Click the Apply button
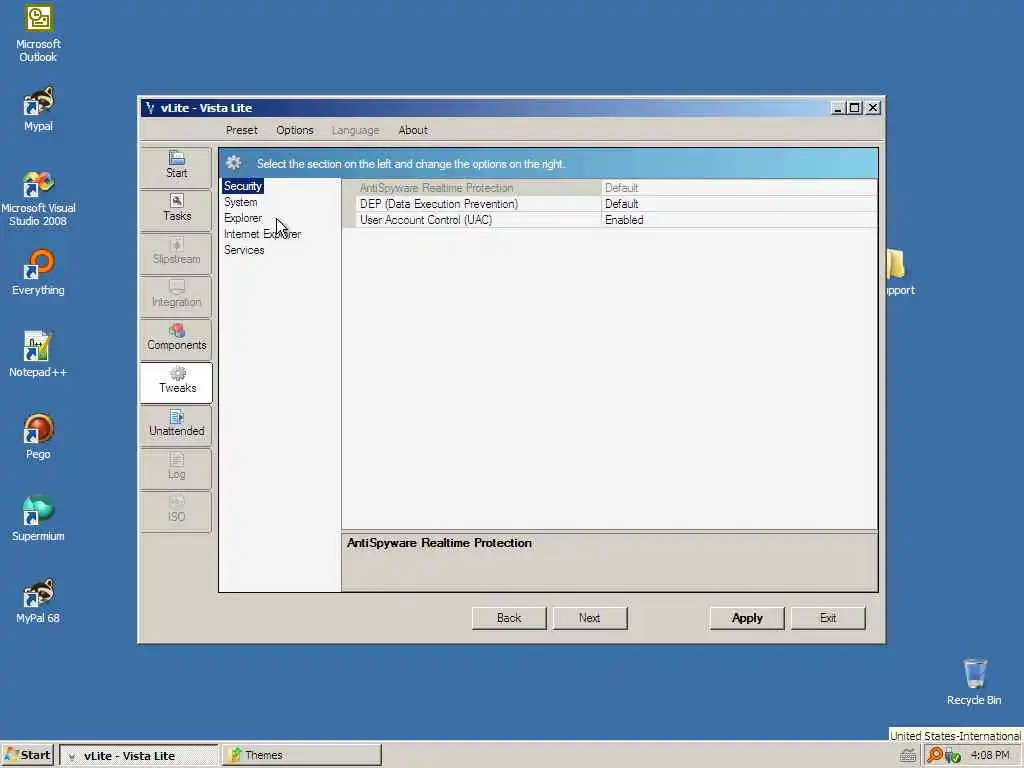Image resolution: width=1024 pixels, height=768 pixels. pyautogui.click(x=747, y=618)
